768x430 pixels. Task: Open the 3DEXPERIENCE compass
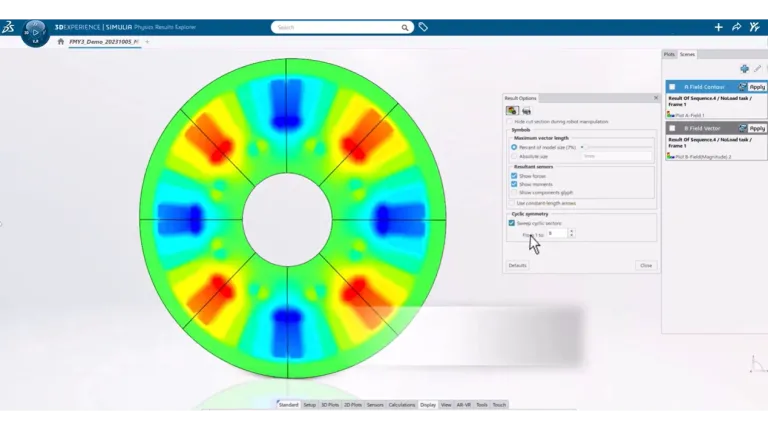coord(35,33)
